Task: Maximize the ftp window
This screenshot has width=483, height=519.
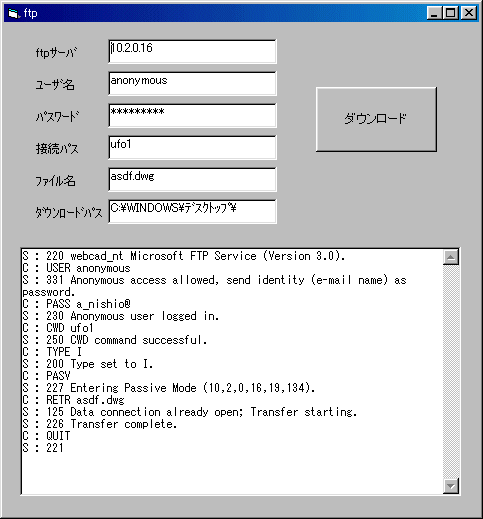Action: click(x=450, y=13)
